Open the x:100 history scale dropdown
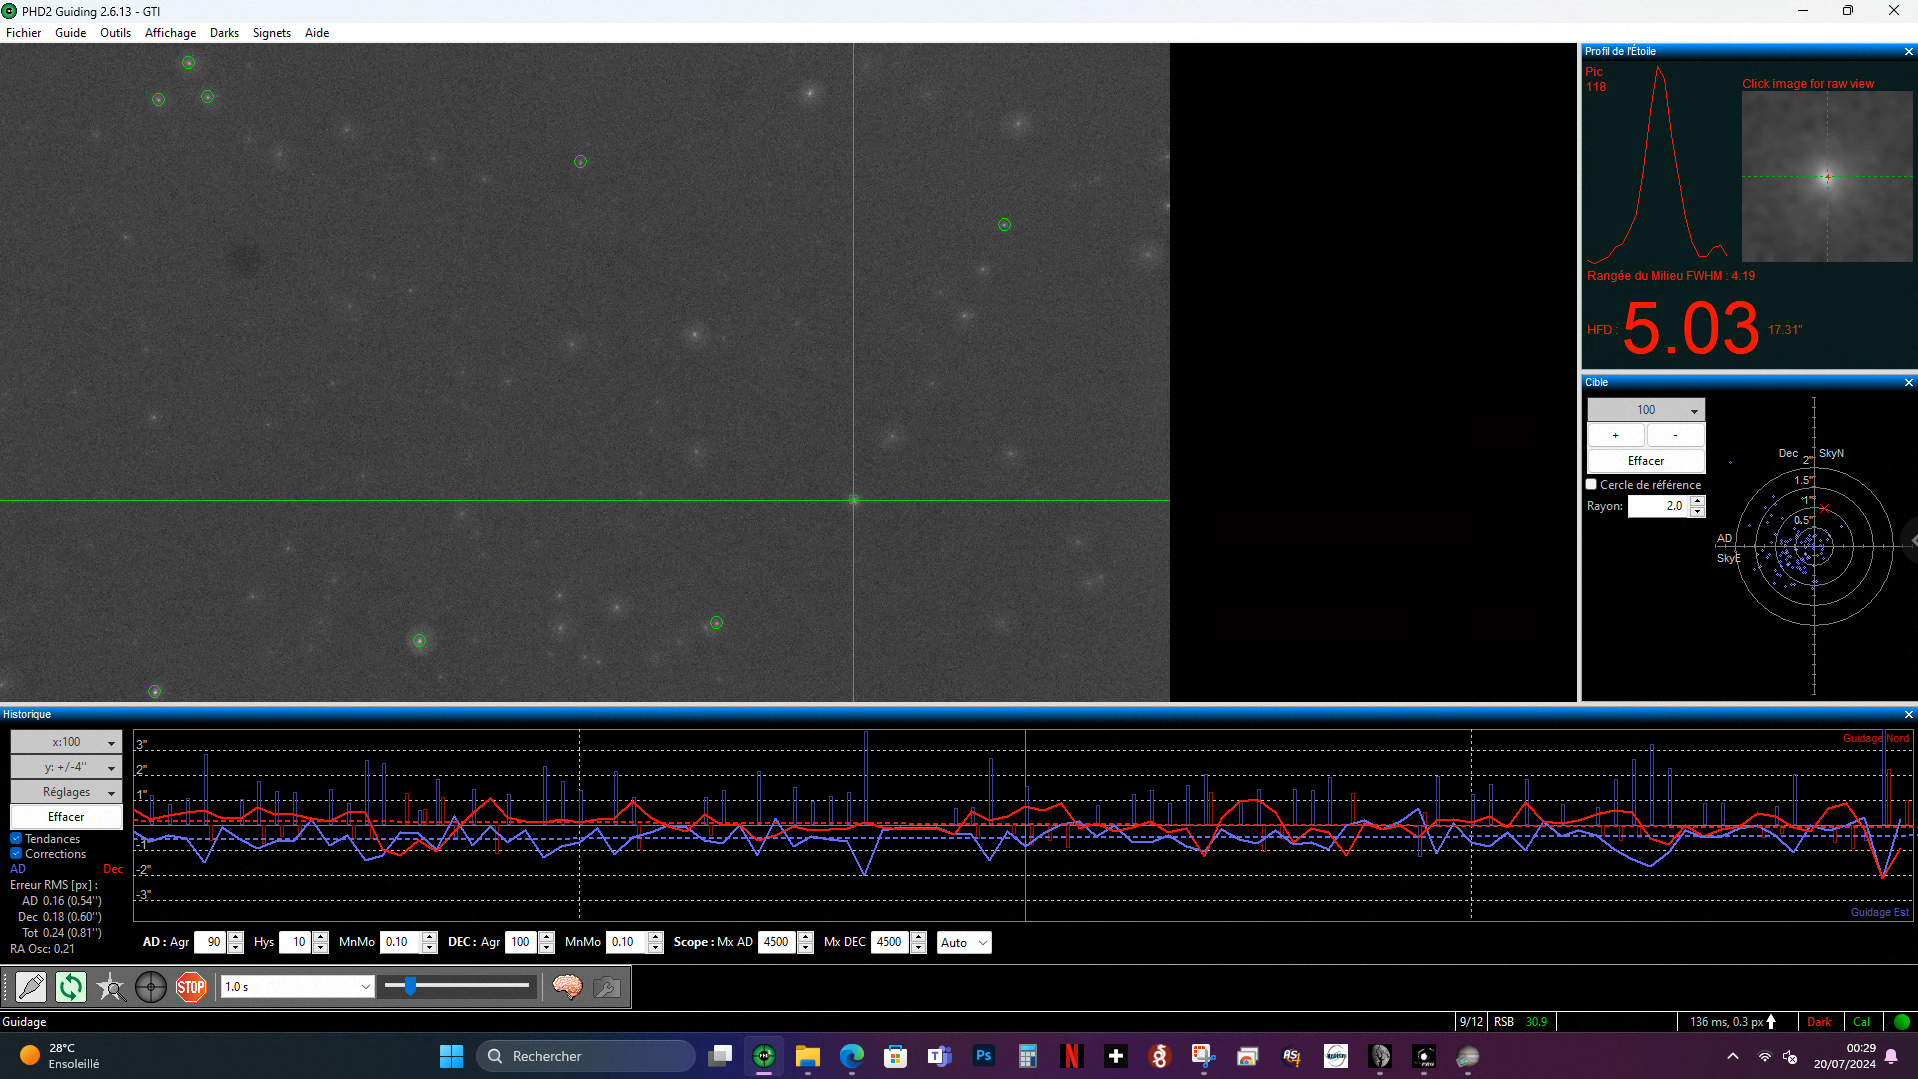The height and width of the screenshot is (1079, 1918). click(66, 742)
